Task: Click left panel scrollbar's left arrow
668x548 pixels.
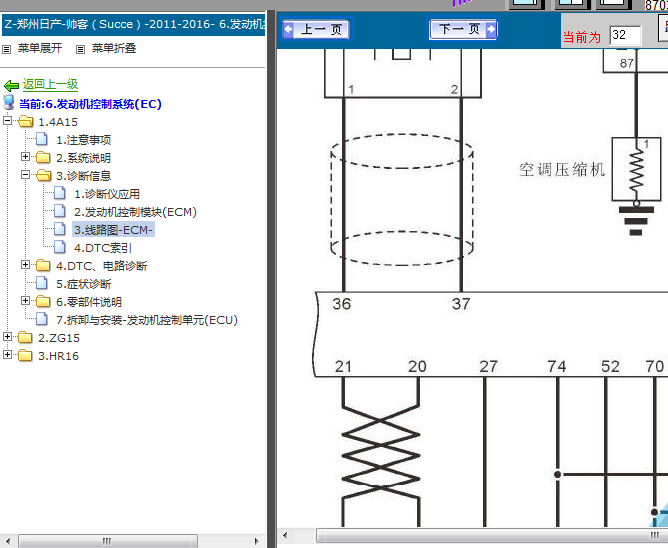Action: [8, 541]
